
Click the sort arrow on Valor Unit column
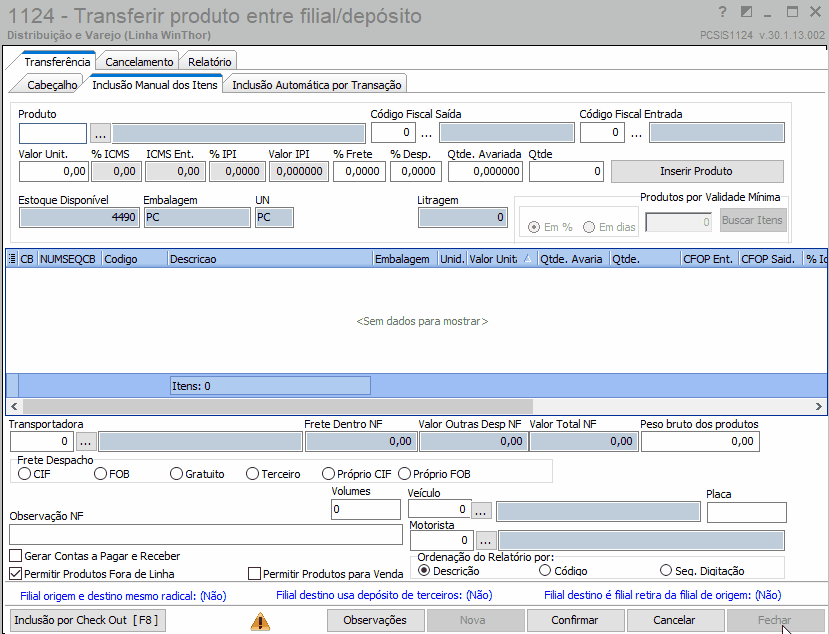click(x=527, y=259)
